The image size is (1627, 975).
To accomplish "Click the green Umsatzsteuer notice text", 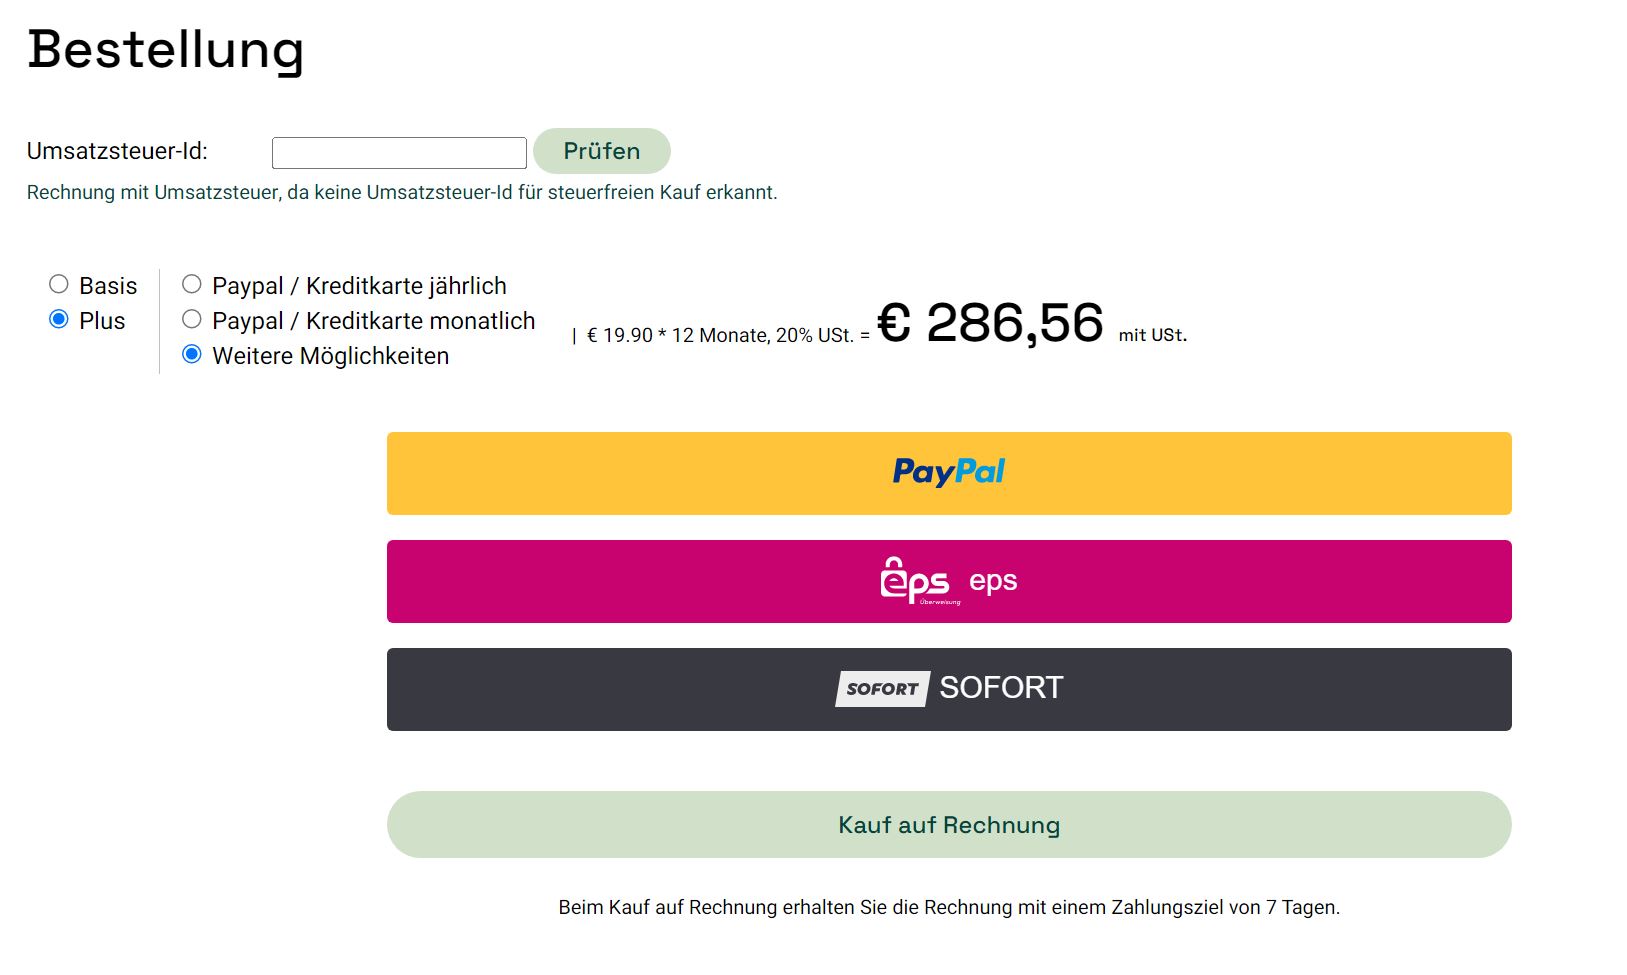I will [x=402, y=192].
